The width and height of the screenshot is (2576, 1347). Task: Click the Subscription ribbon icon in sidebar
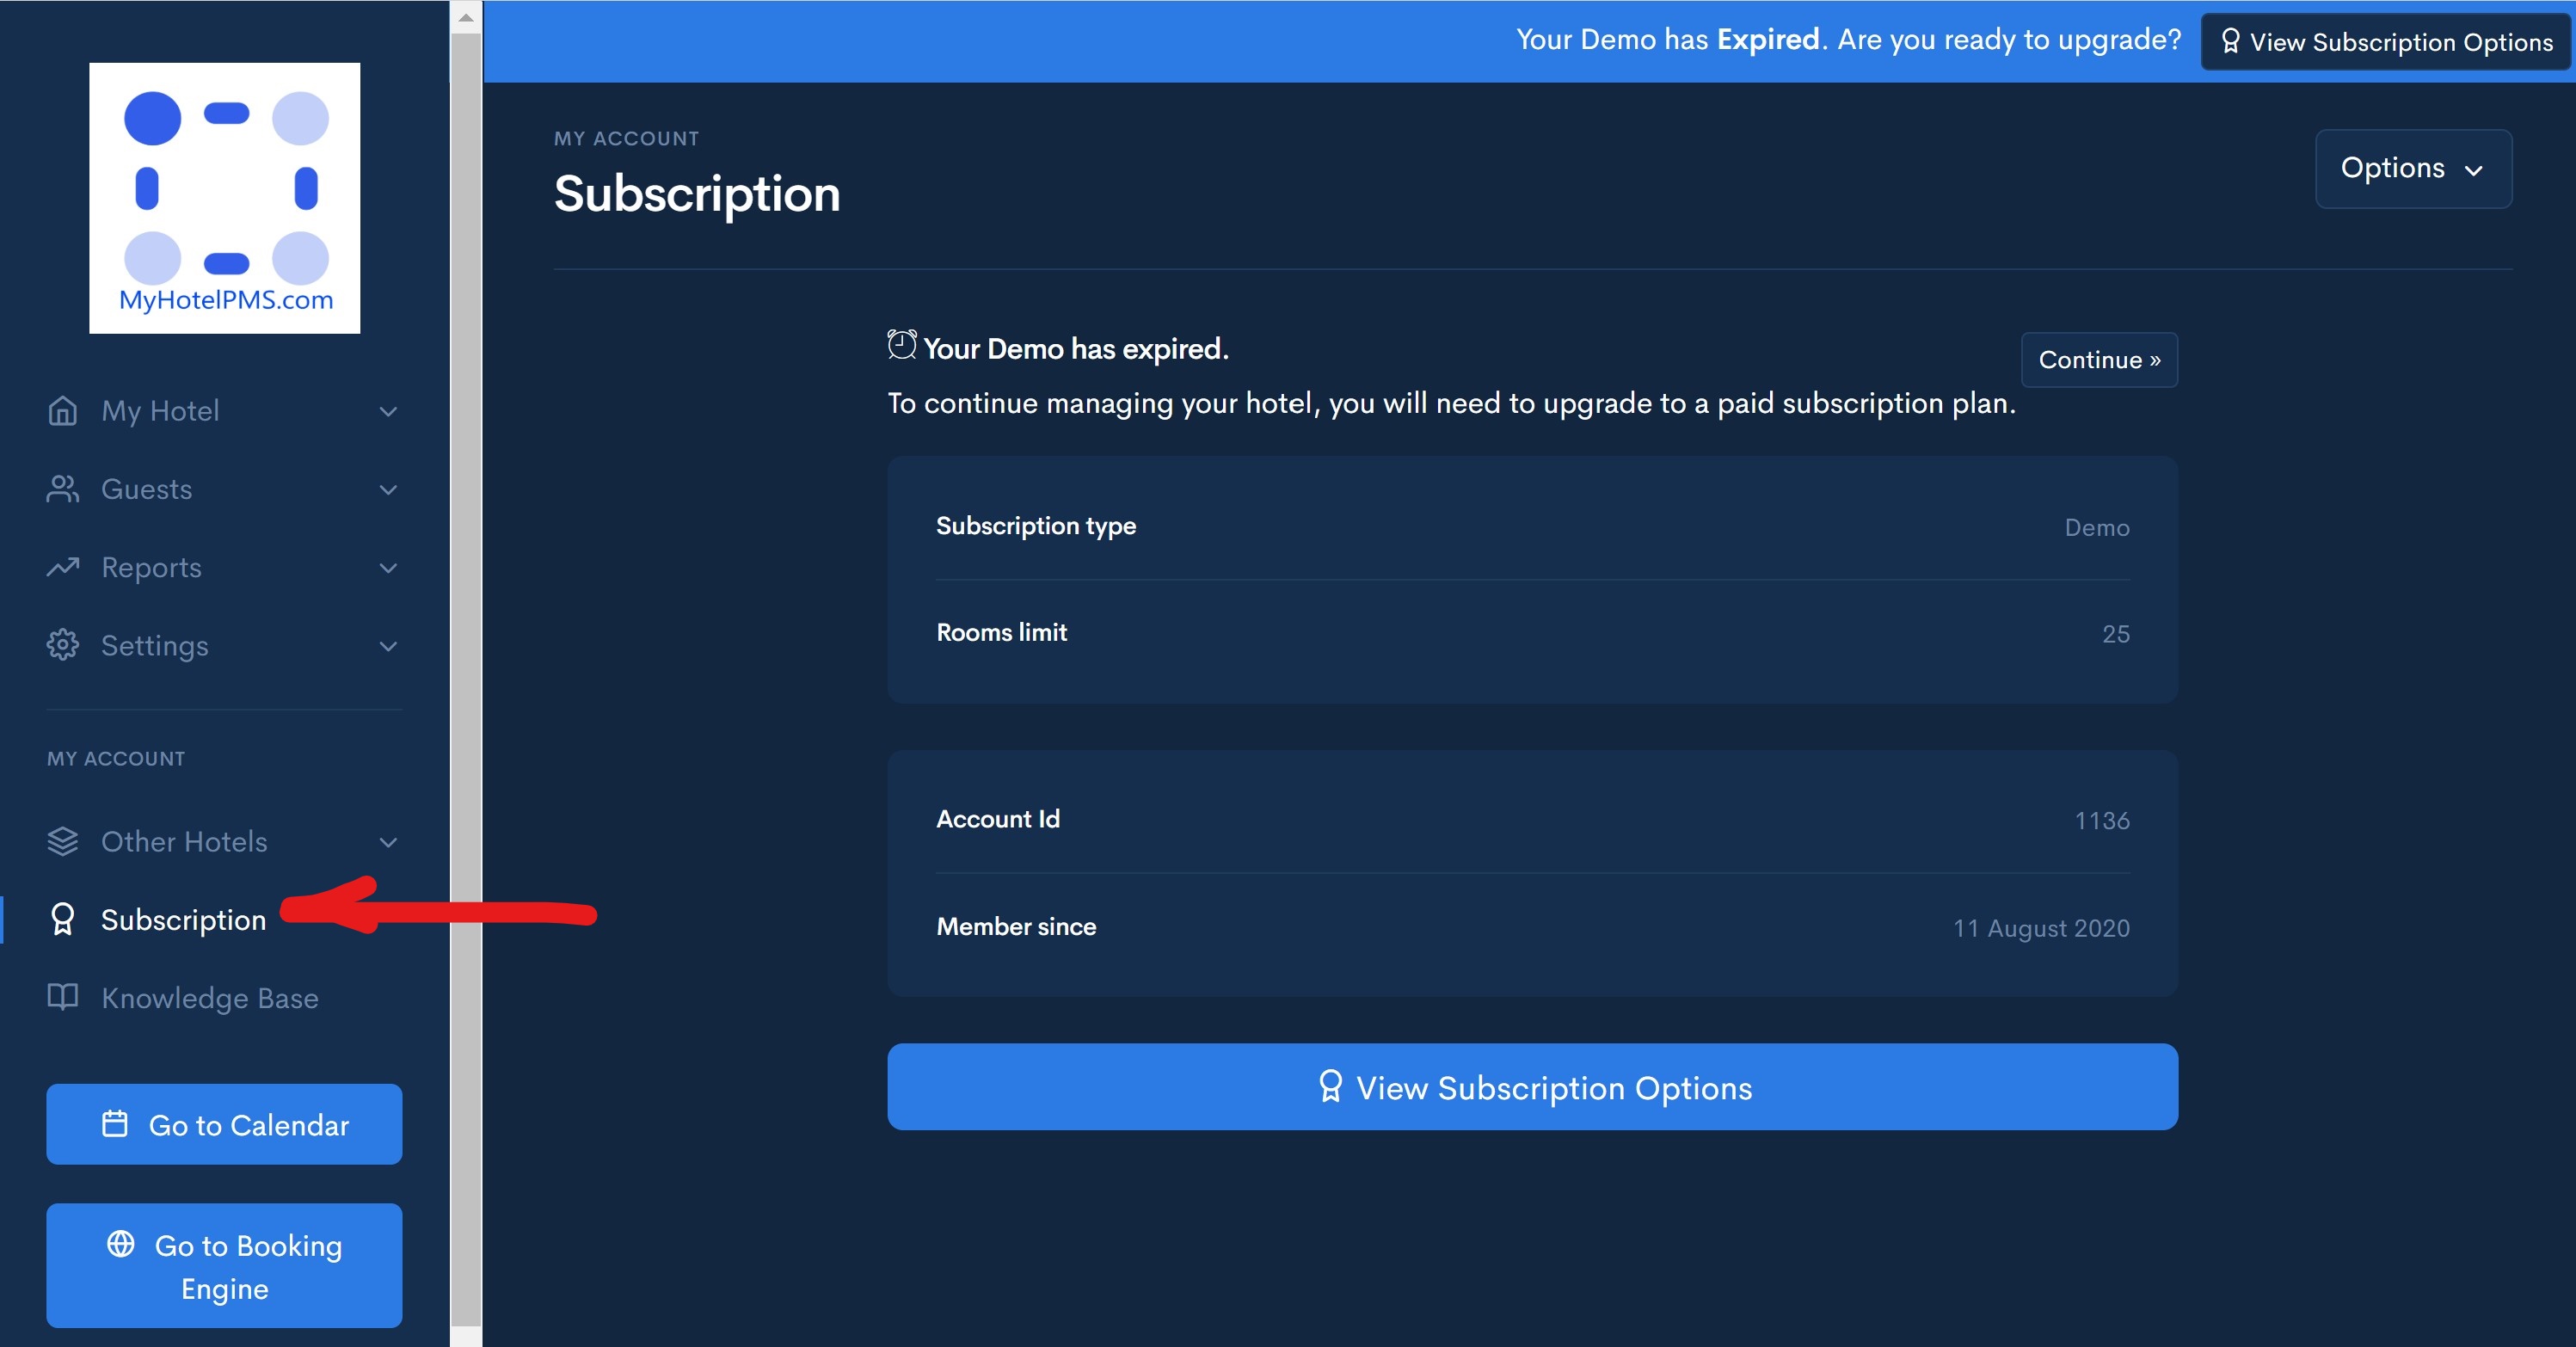[63, 919]
